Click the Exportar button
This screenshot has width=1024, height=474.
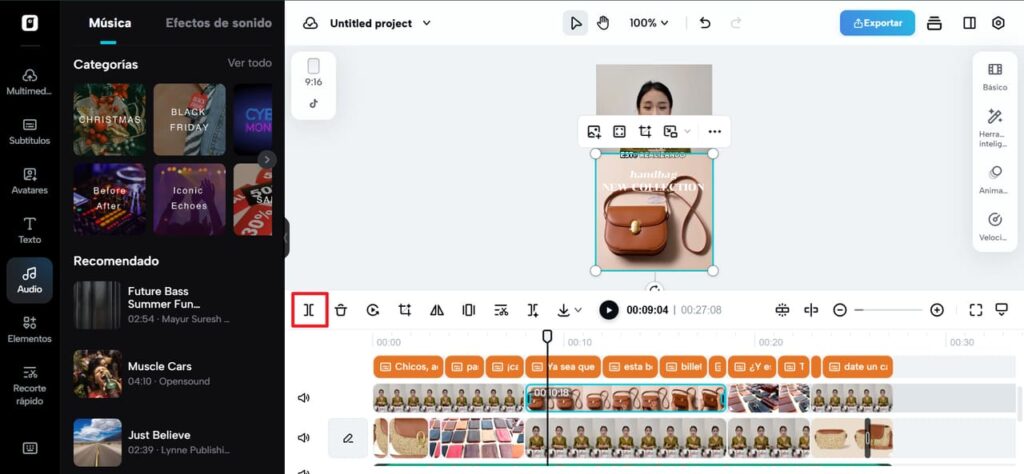[877, 23]
